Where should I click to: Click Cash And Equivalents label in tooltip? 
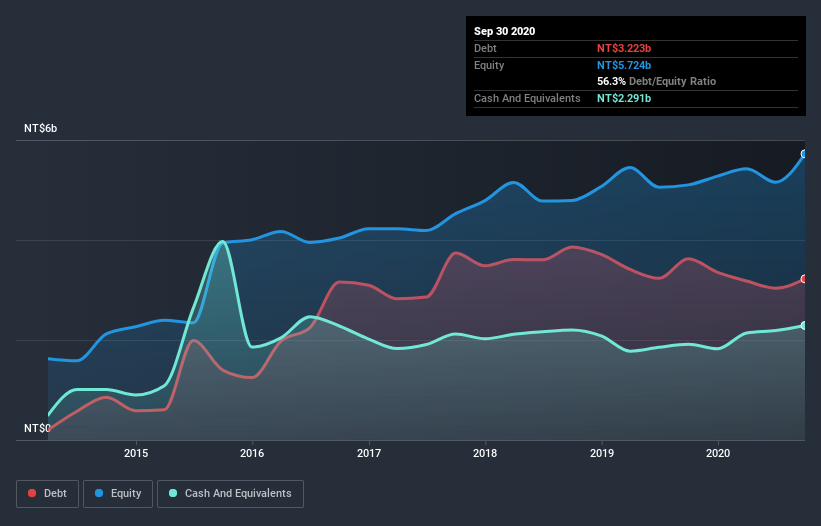coord(527,98)
